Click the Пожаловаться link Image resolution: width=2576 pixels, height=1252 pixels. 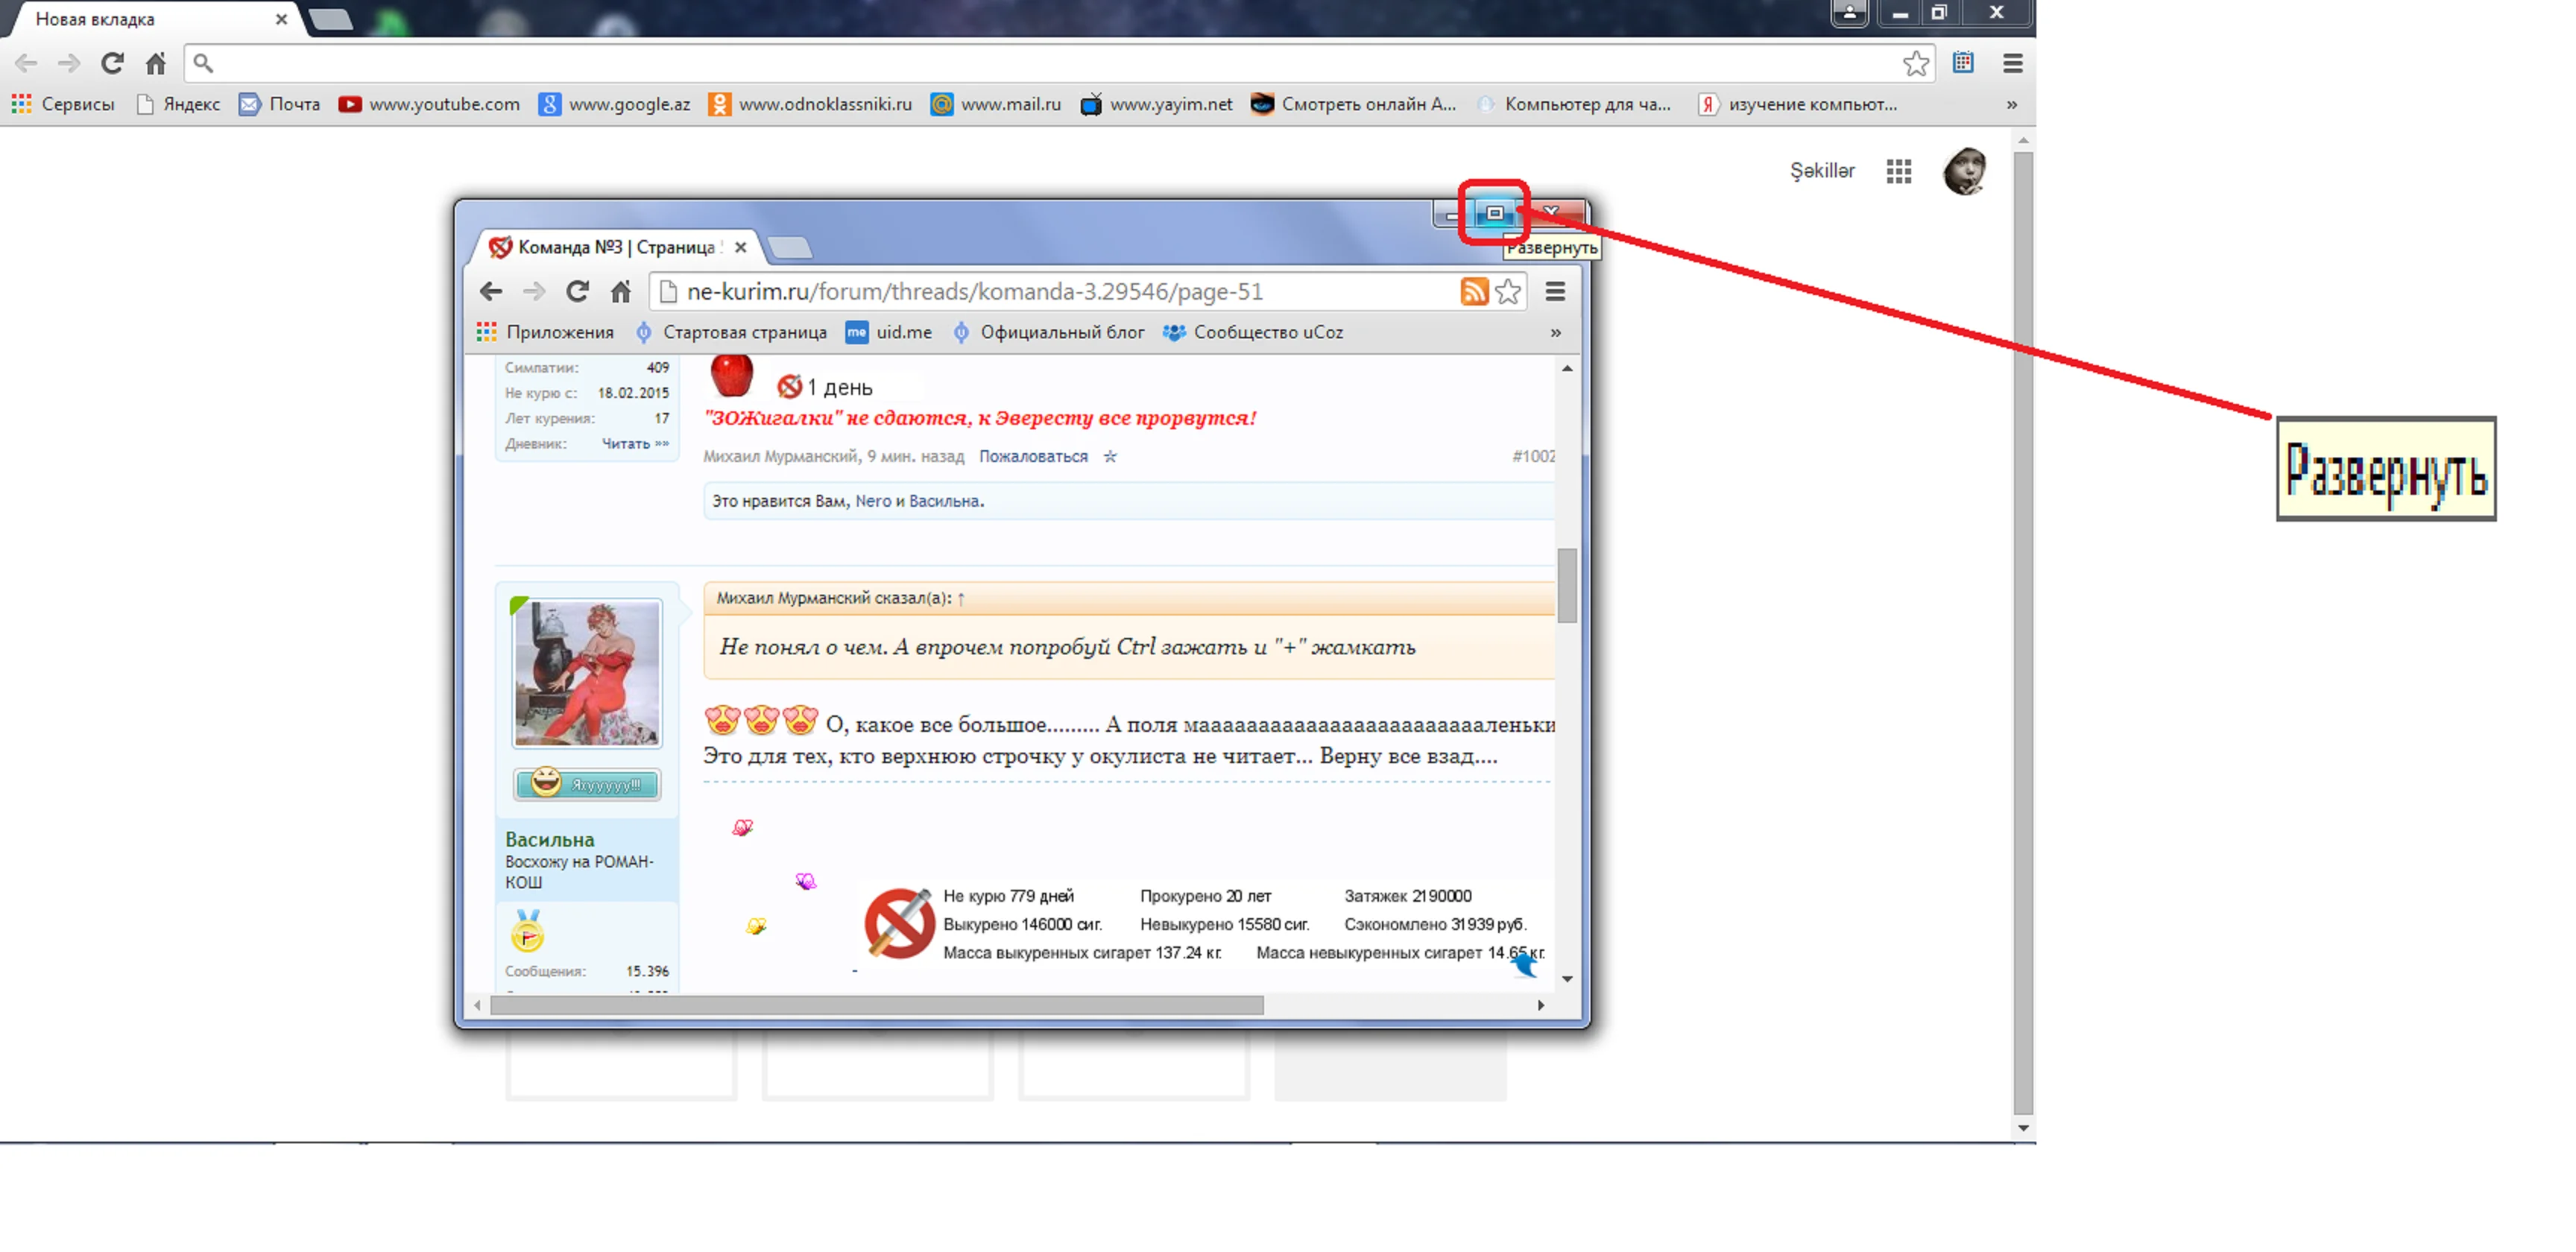click(1033, 457)
